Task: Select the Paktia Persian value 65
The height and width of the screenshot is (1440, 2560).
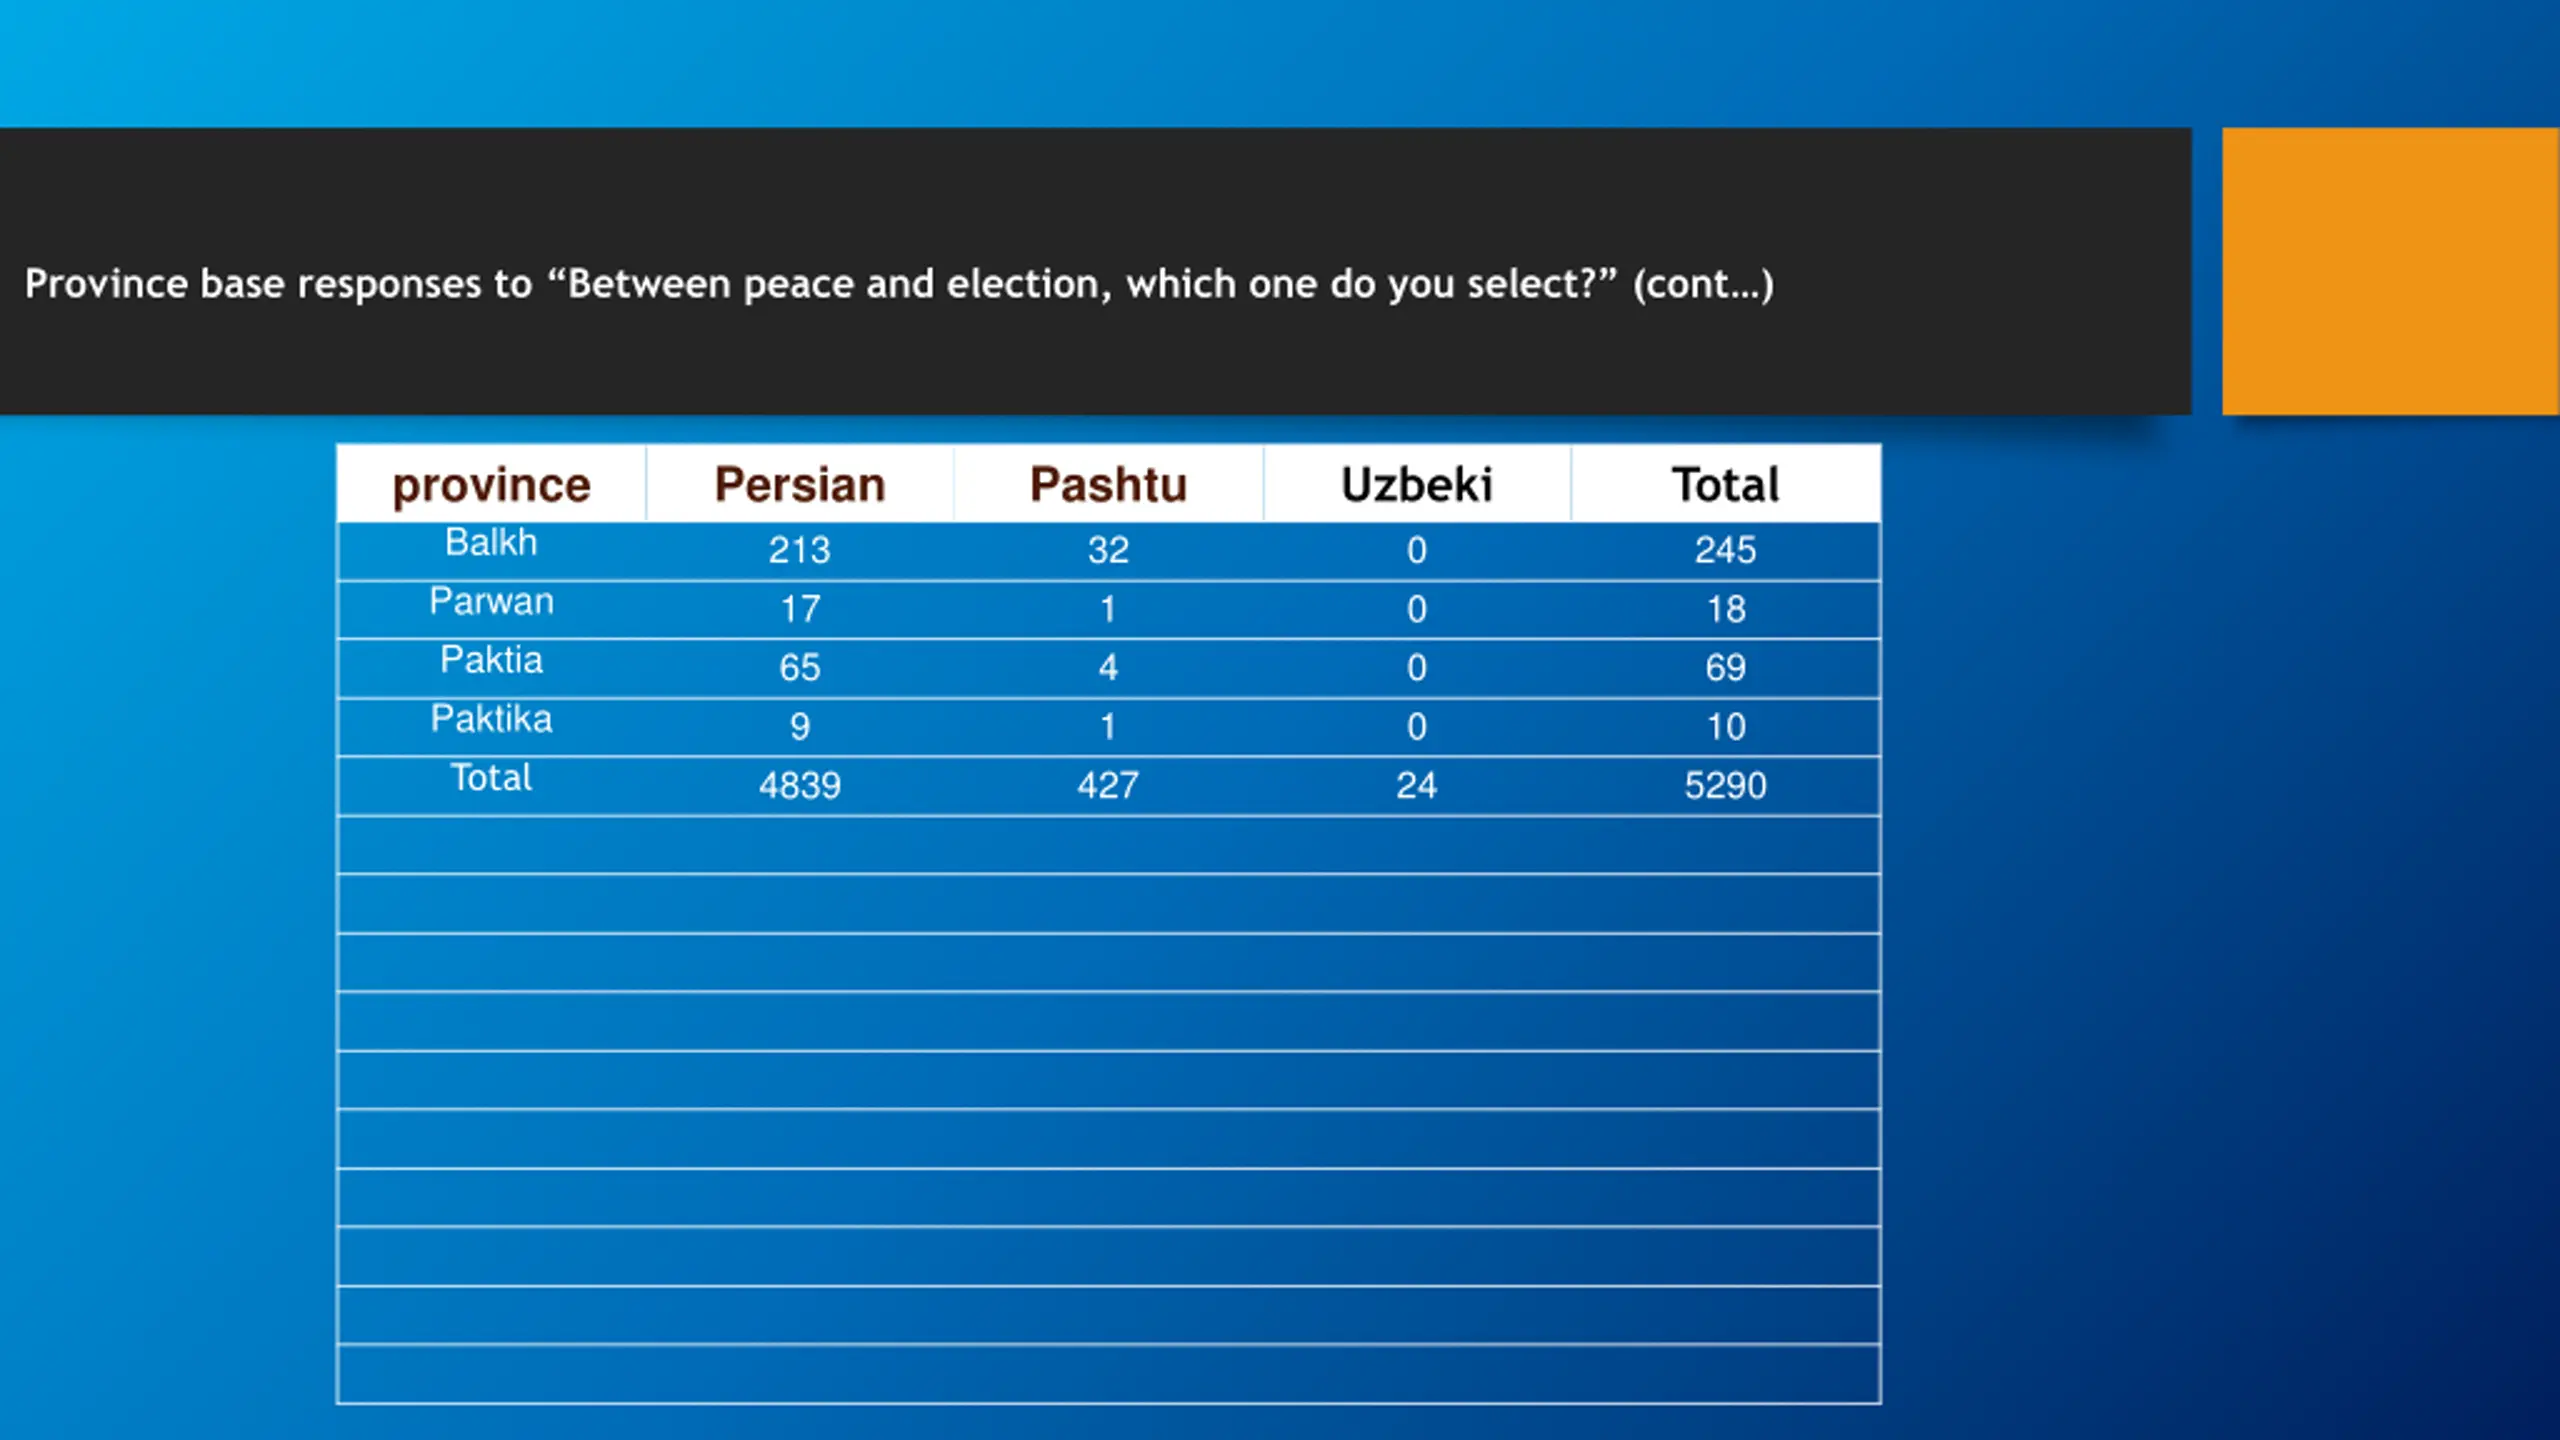Action: [800, 668]
